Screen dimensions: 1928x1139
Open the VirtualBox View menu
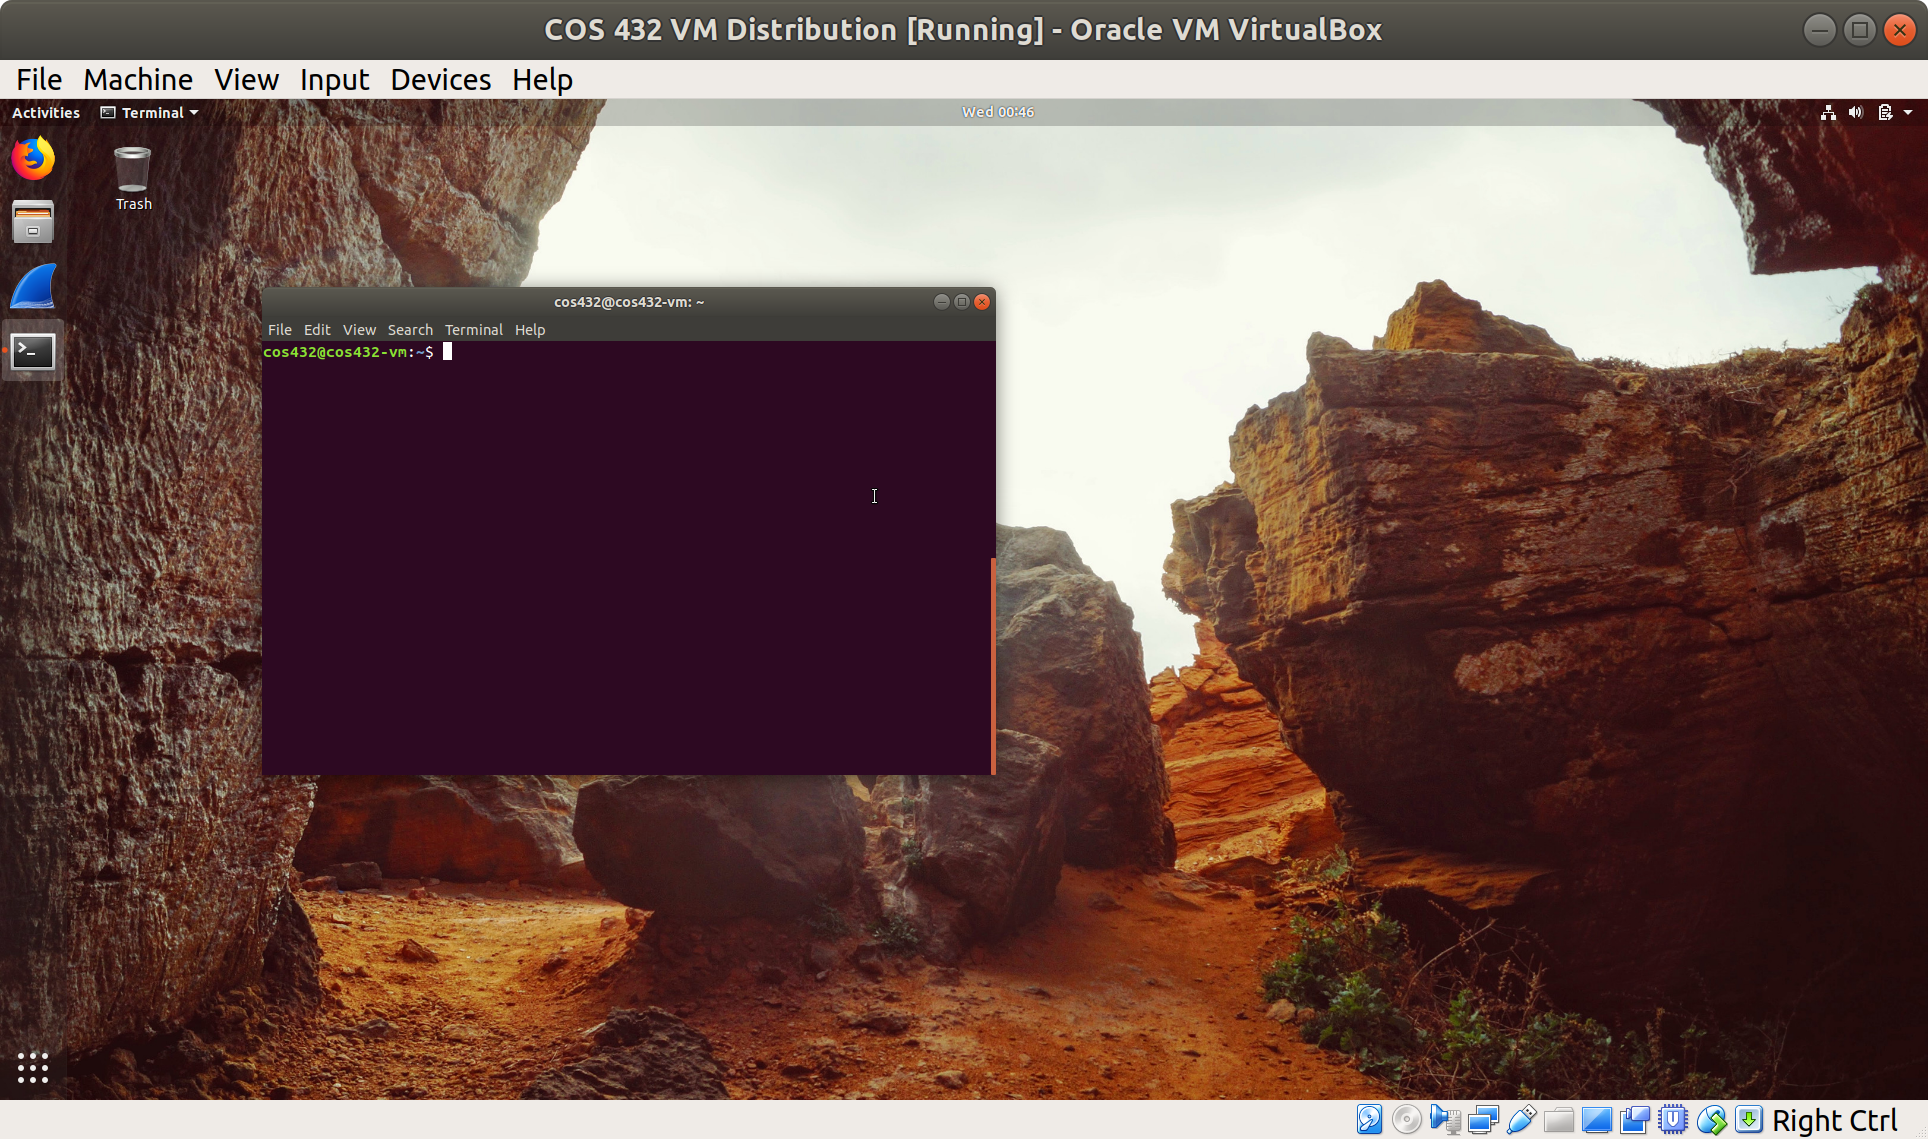pyautogui.click(x=246, y=79)
